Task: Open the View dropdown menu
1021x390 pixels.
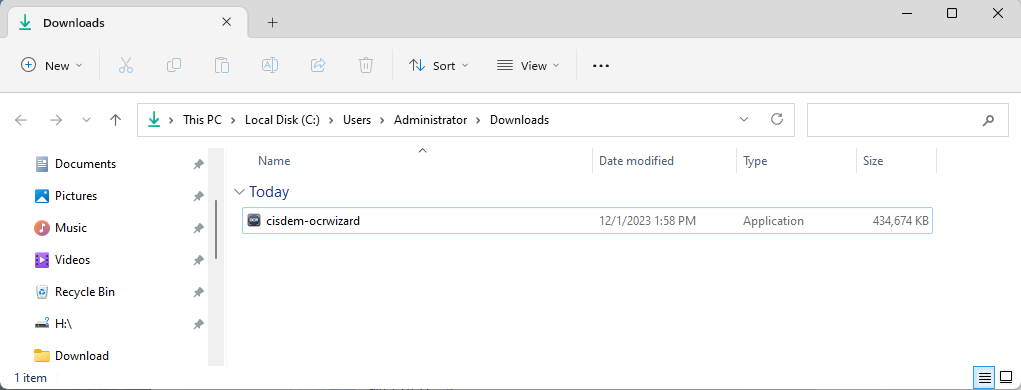Action: [528, 65]
